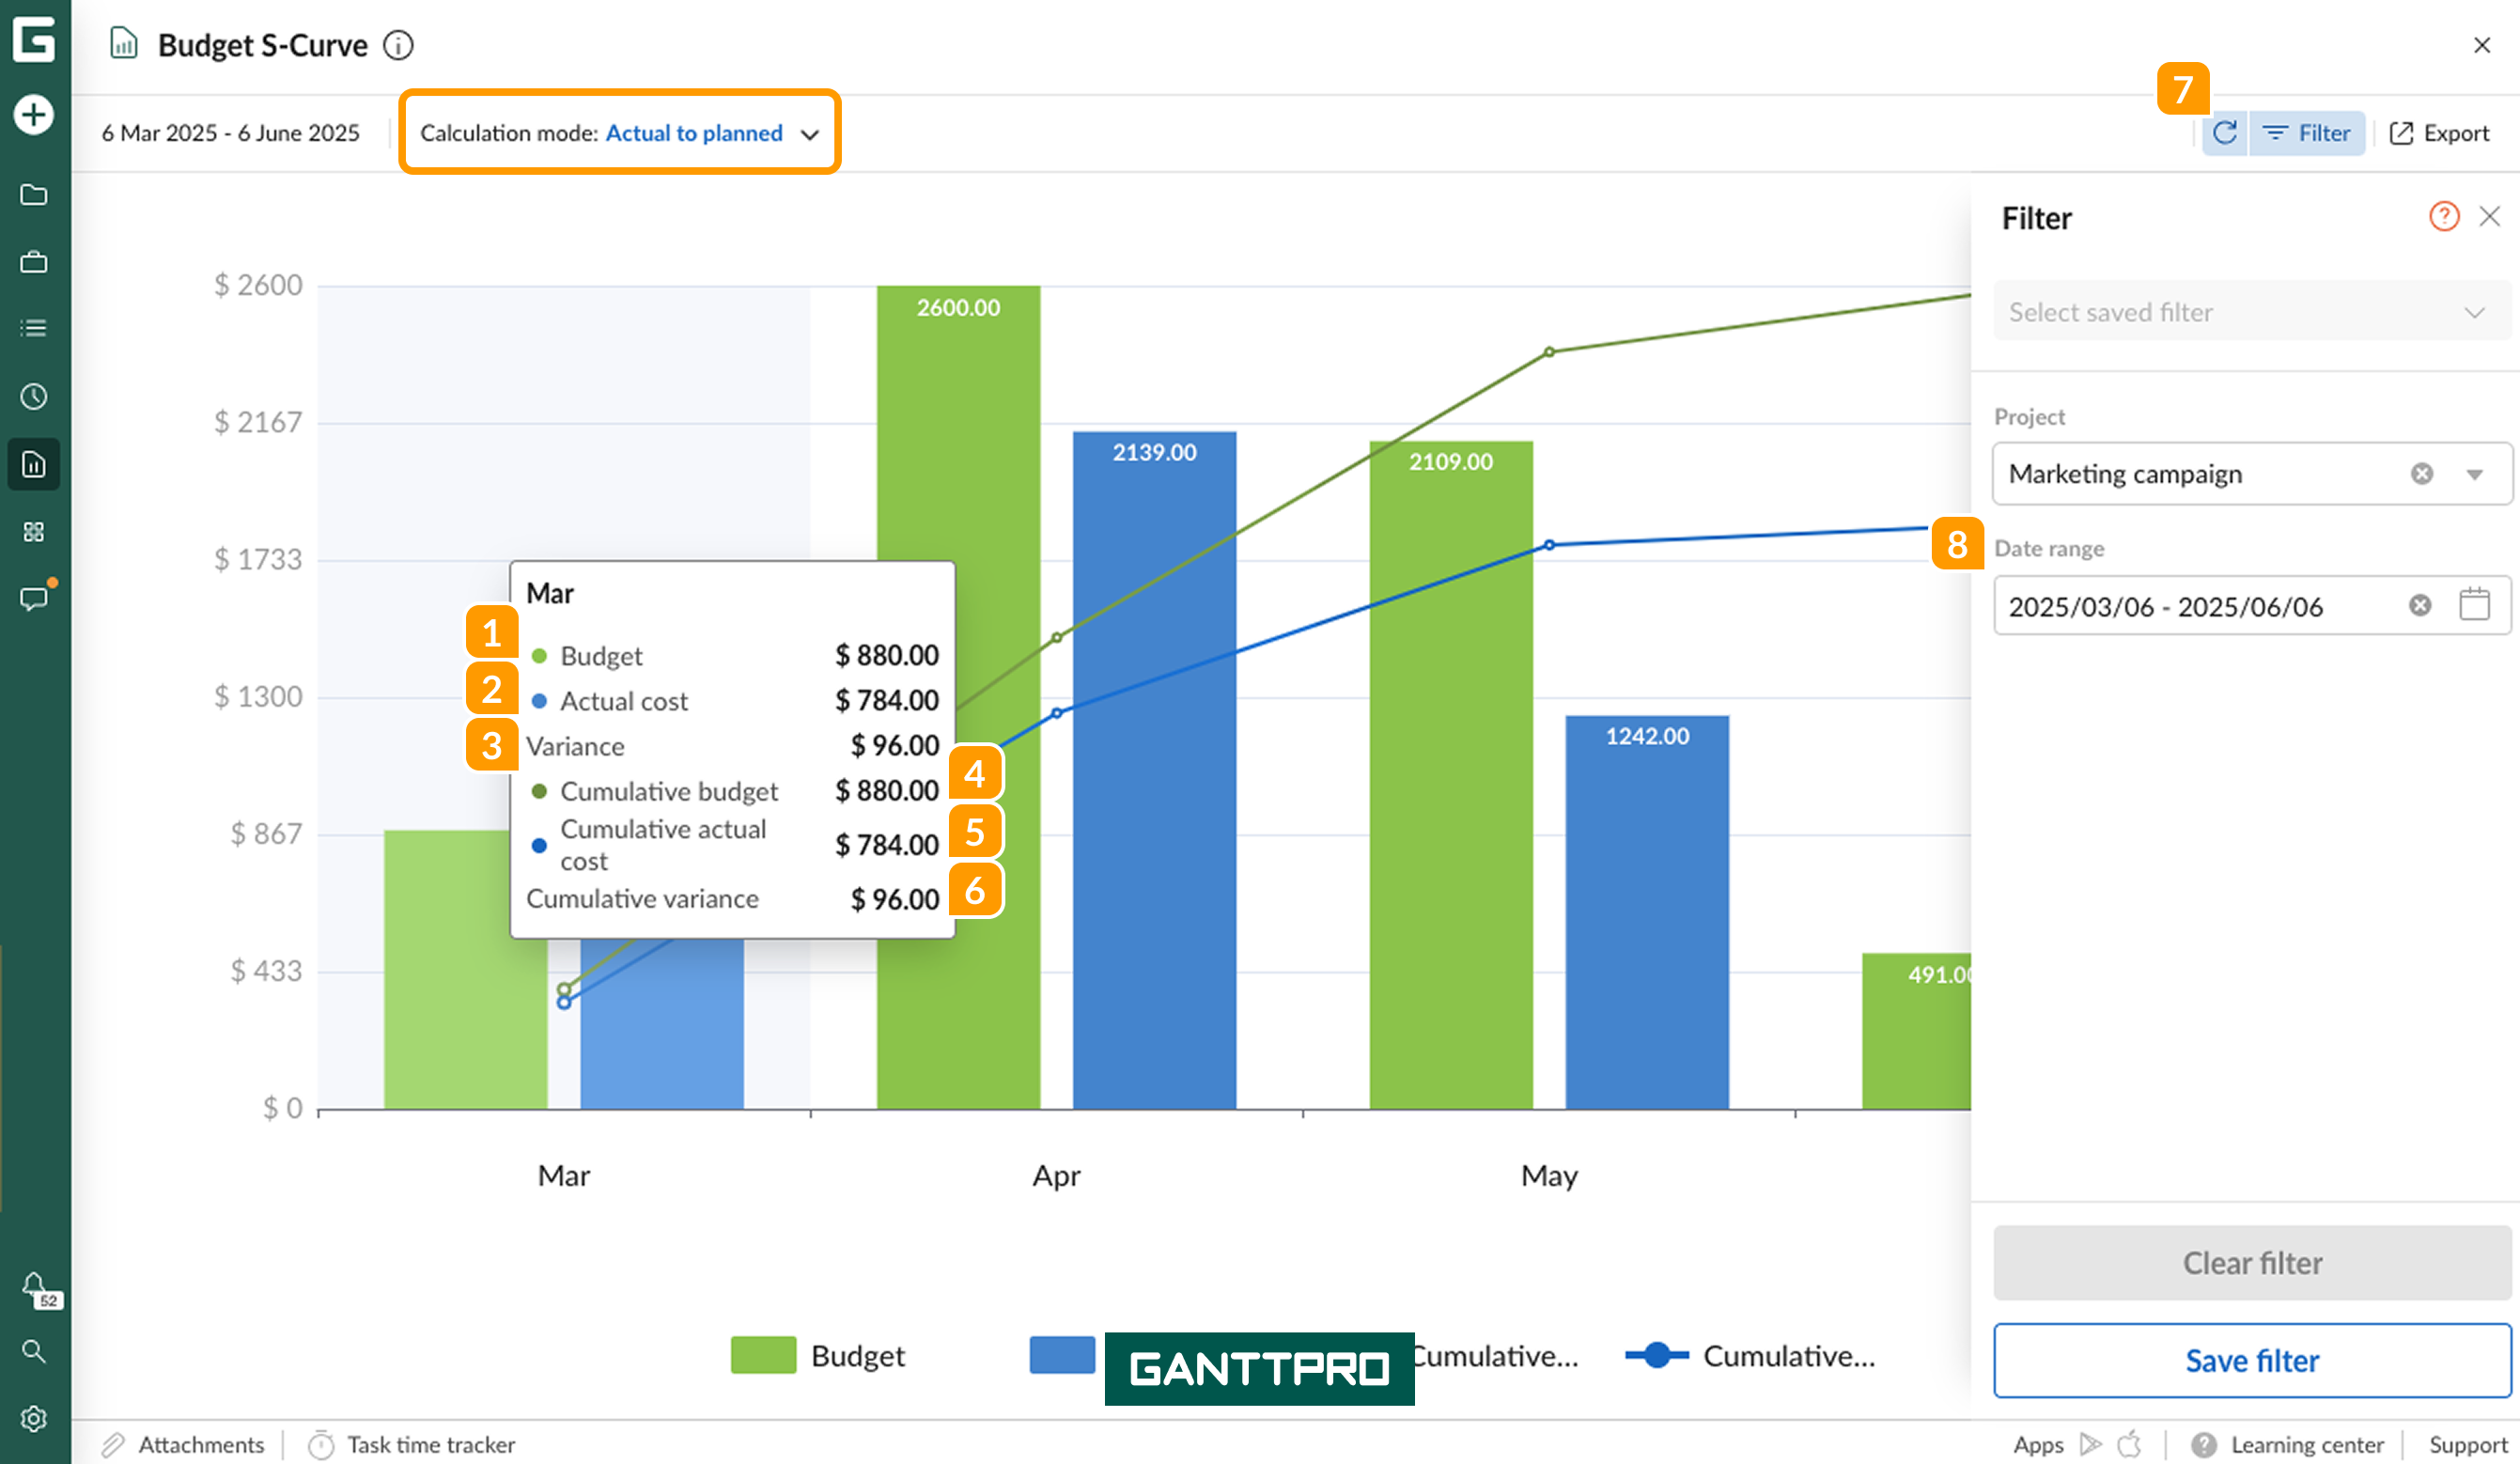Open the communication hub chat icon

point(34,599)
